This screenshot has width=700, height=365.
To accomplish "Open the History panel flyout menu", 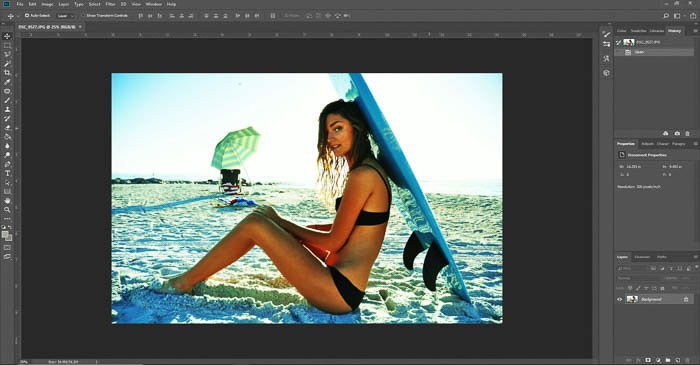I will (x=695, y=31).
